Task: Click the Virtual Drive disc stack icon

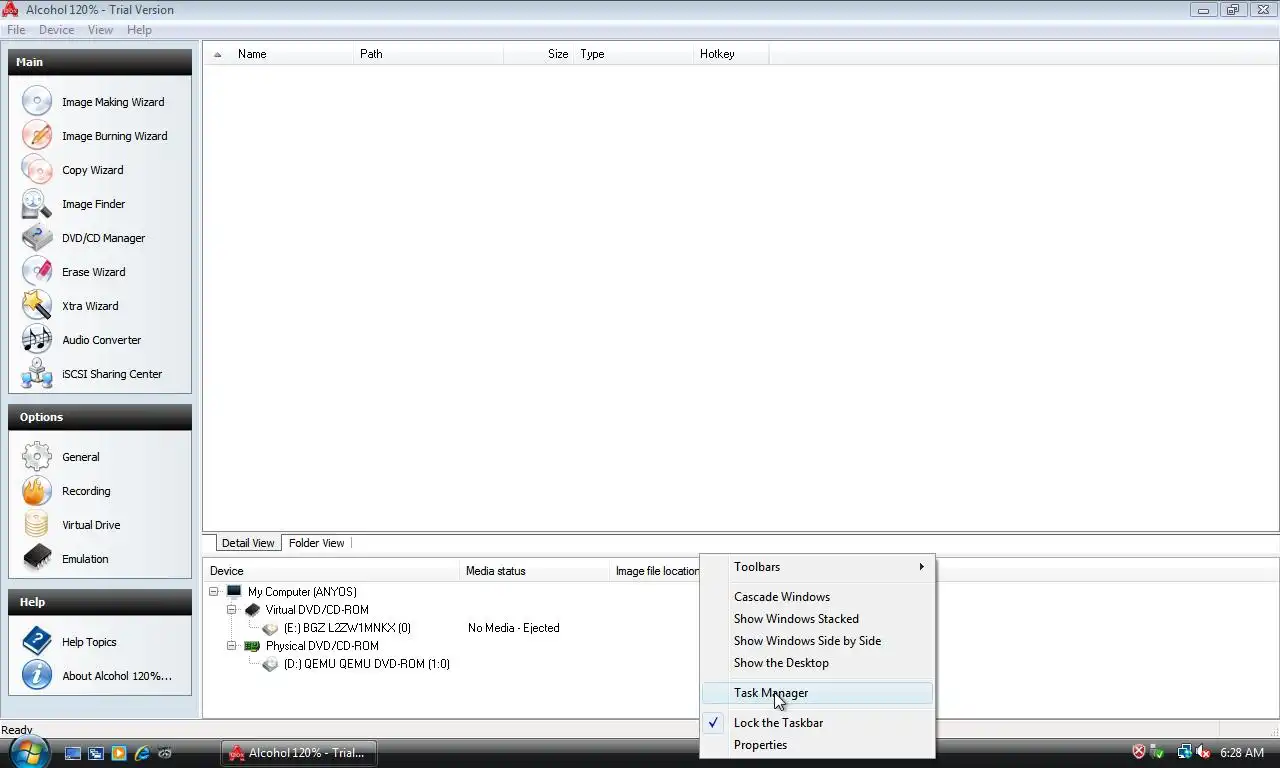Action: 37,524
